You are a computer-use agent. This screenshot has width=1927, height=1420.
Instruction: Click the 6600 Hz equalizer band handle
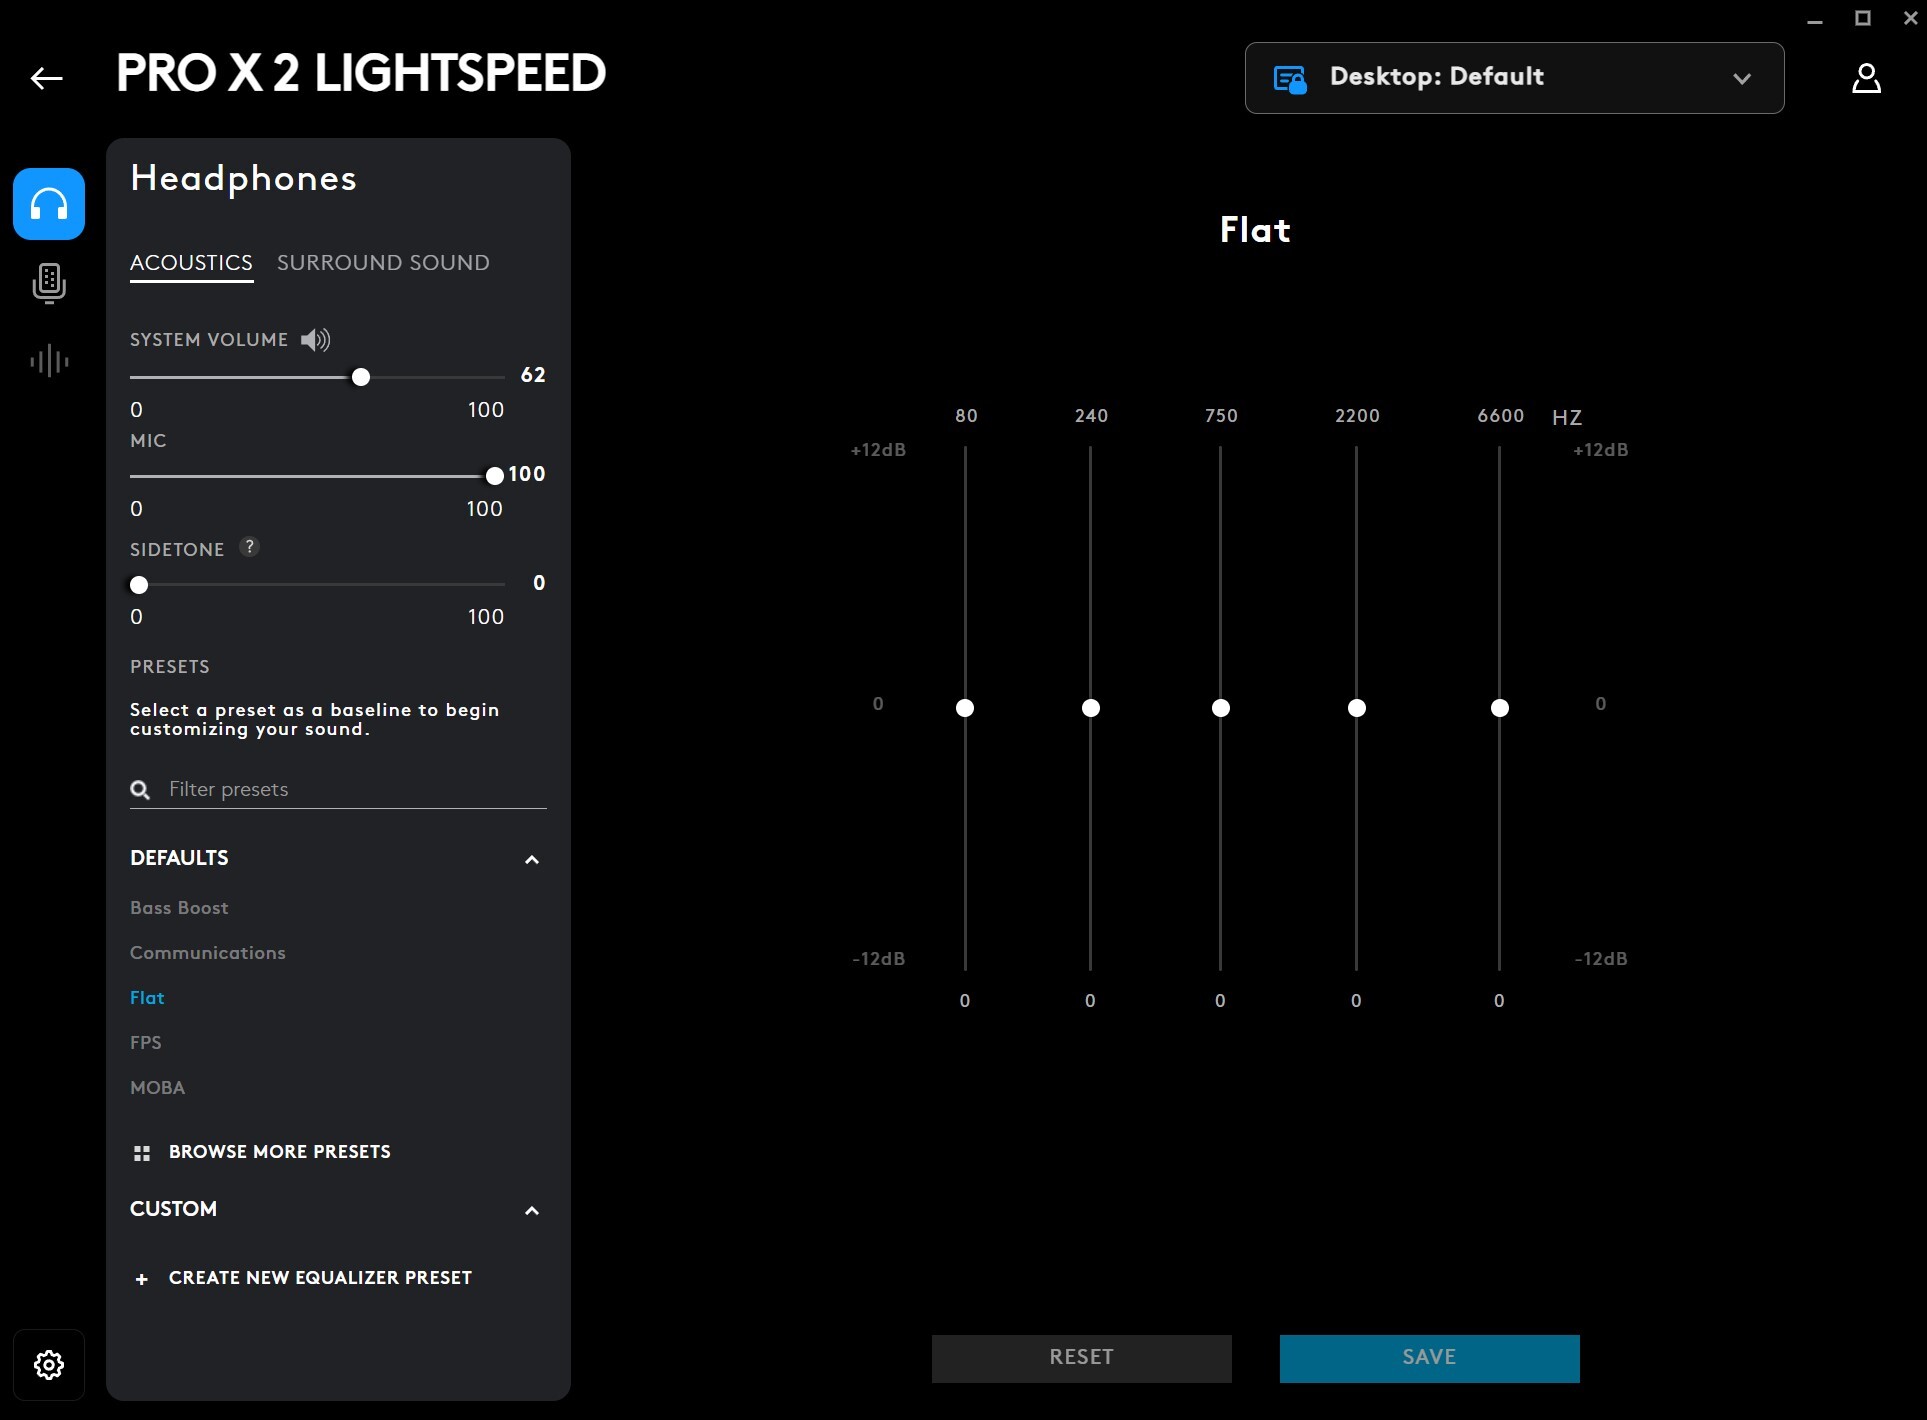point(1500,708)
